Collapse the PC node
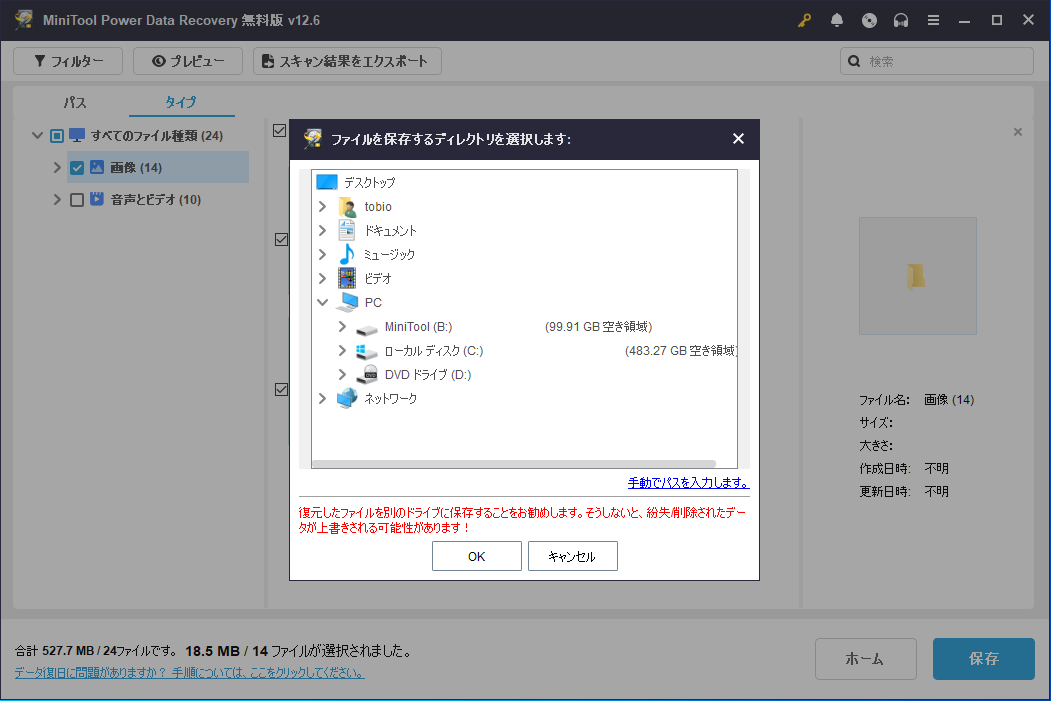The image size is (1051, 701). (x=322, y=302)
